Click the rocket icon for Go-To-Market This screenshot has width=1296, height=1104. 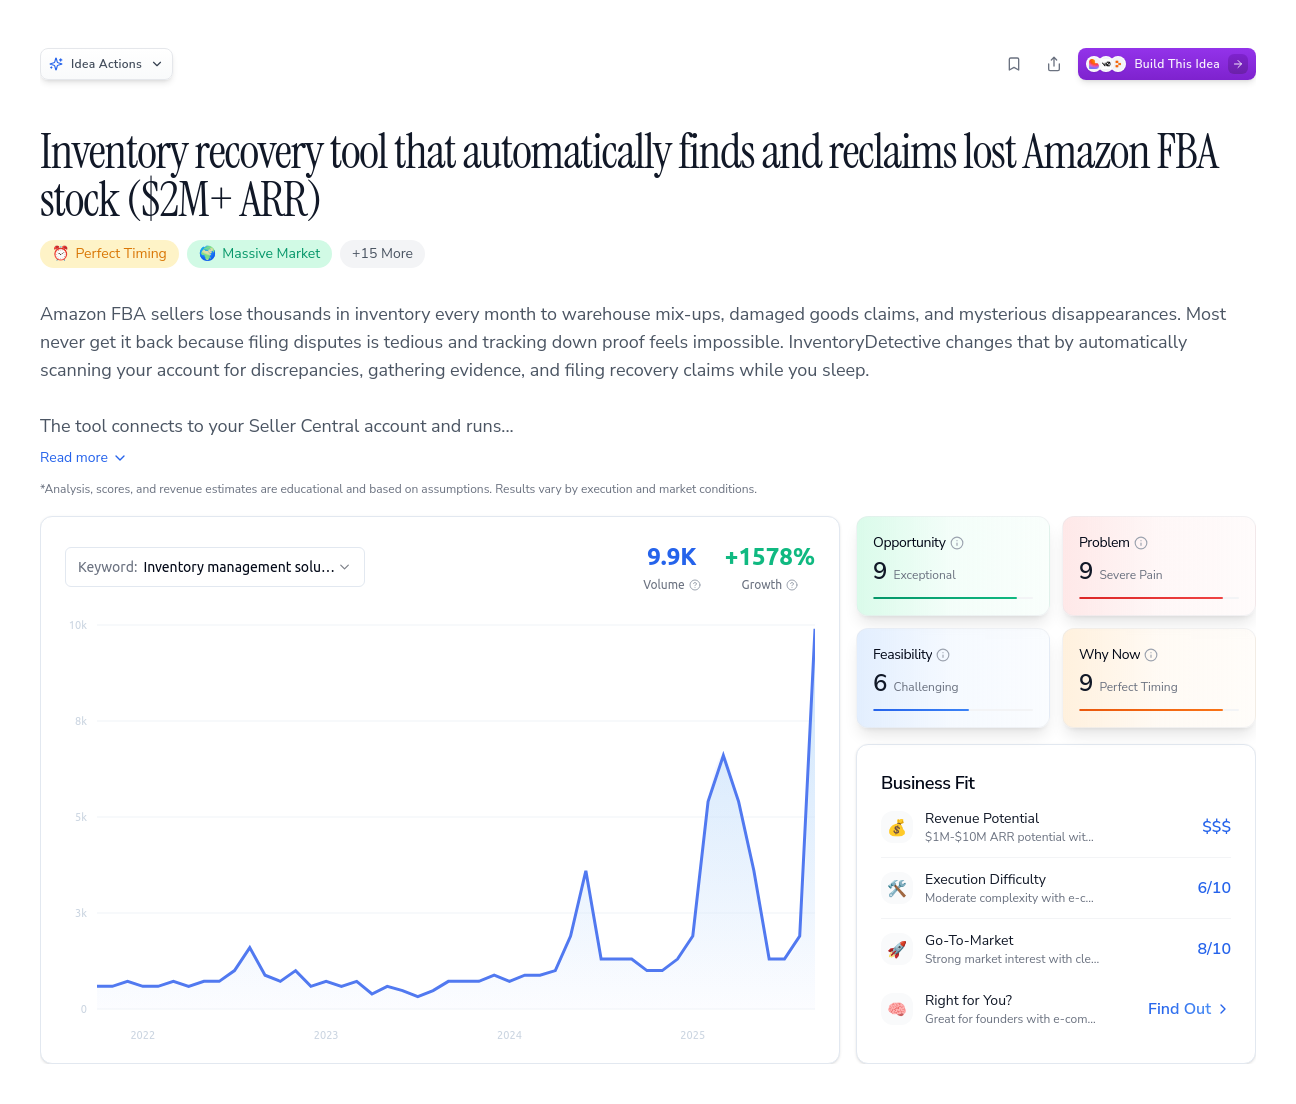coord(897,949)
